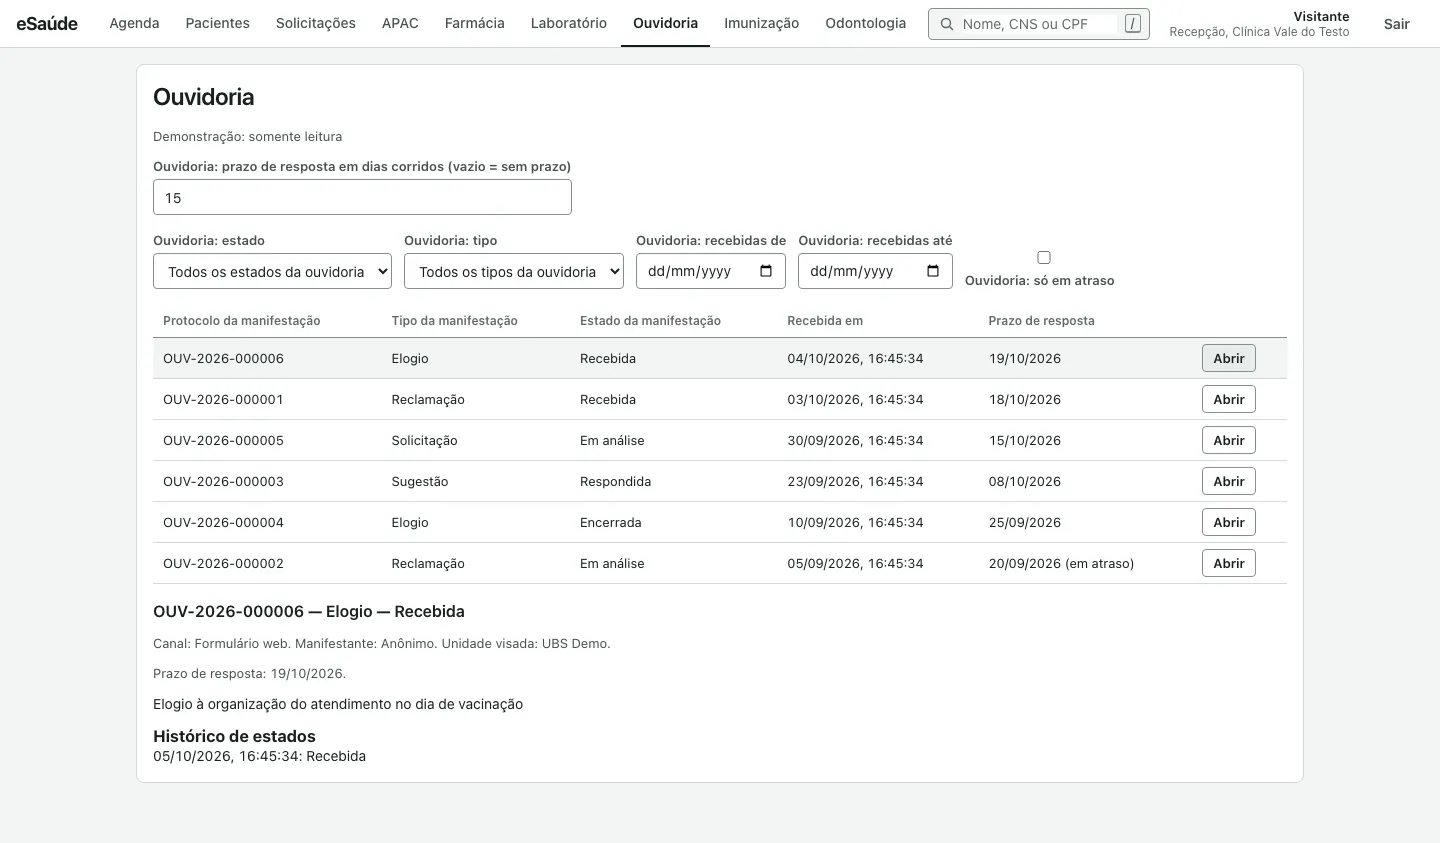Image resolution: width=1440 pixels, height=843 pixels.
Task: Switch to the Agenda tab
Action: 134,23
